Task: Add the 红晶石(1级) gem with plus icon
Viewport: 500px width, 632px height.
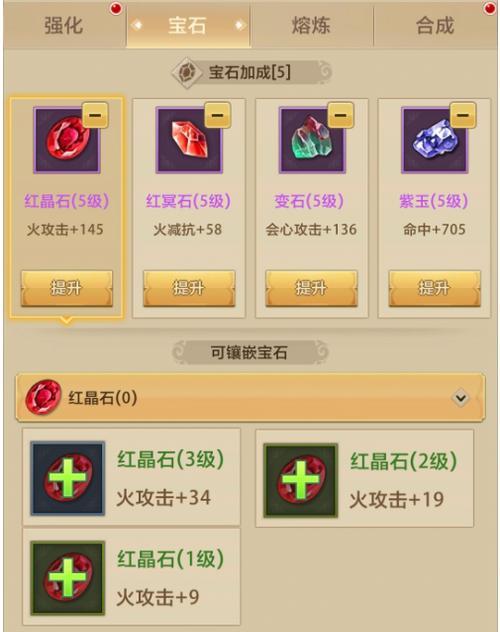Action: point(68,578)
